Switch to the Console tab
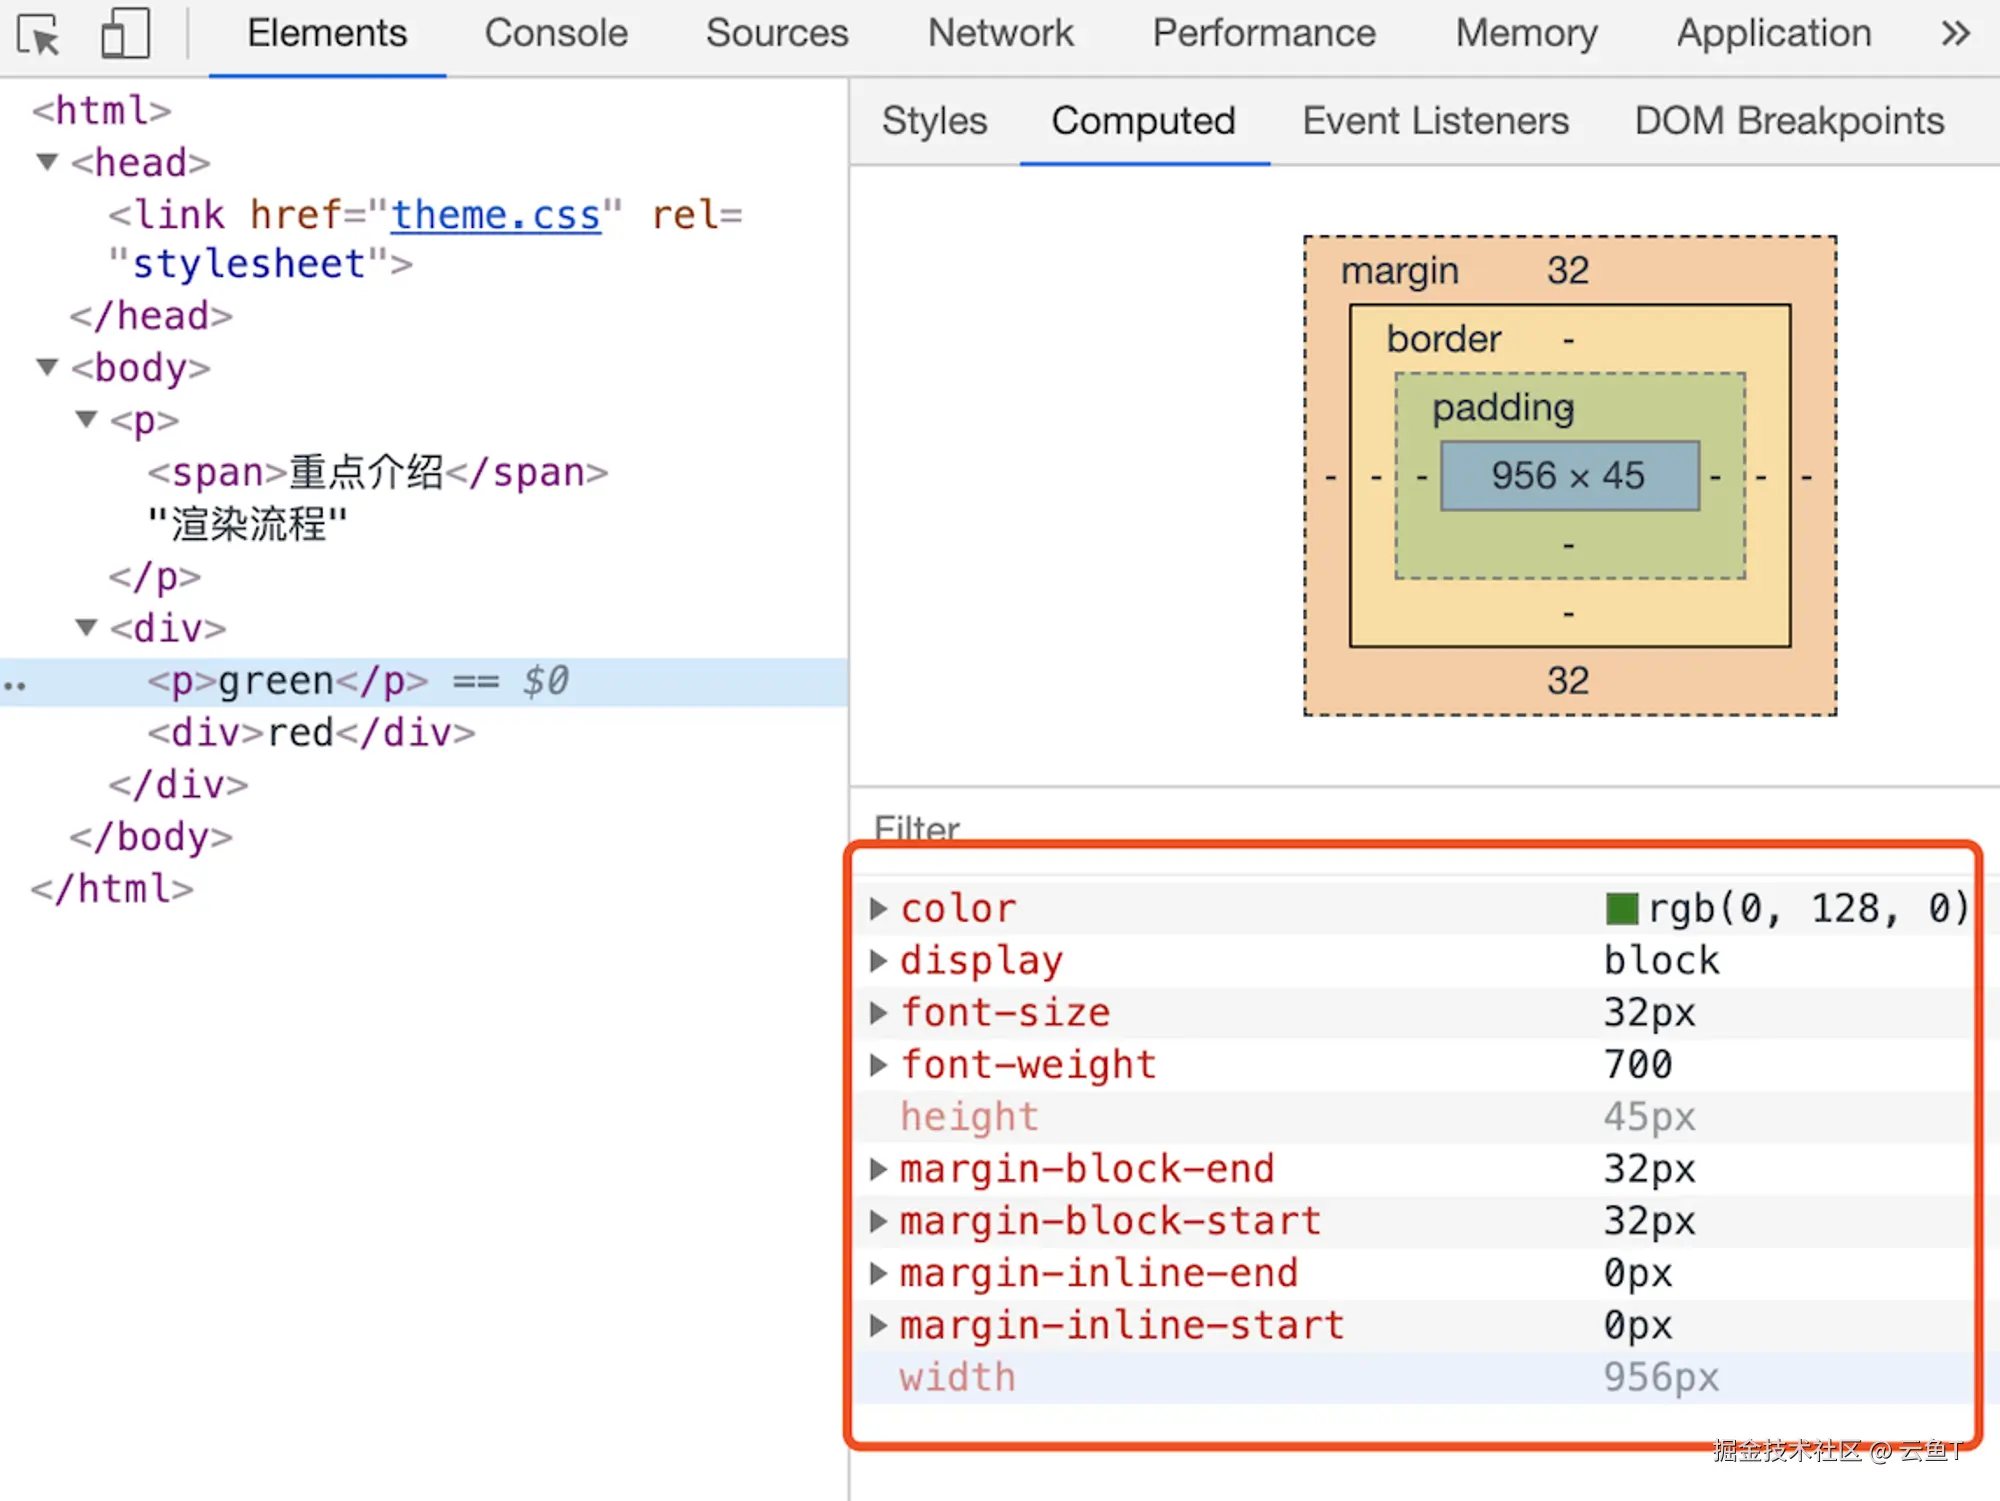This screenshot has width=2000, height=1501. click(x=556, y=33)
